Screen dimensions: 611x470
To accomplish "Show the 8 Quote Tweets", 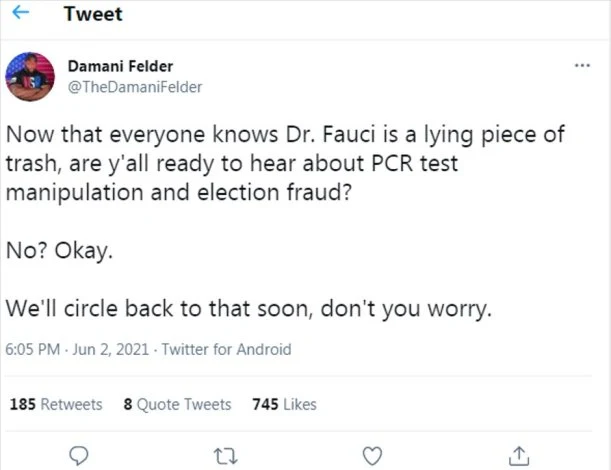I will click(177, 404).
